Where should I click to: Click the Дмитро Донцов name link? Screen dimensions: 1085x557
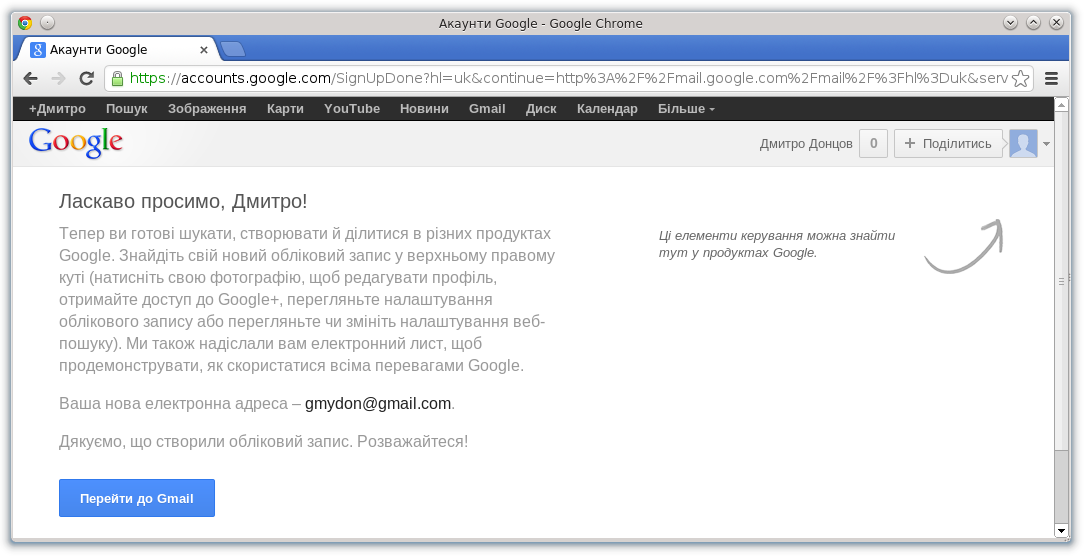[806, 144]
